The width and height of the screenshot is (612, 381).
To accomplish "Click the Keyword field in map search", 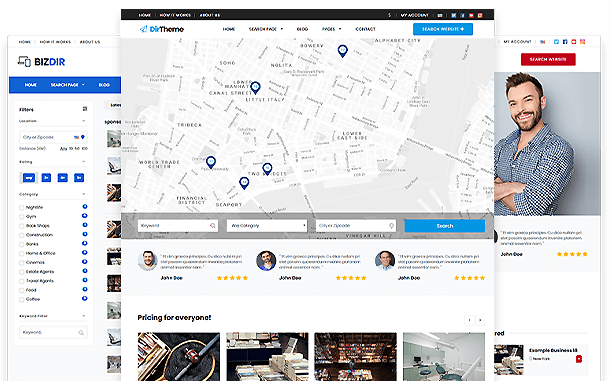I will 178,226.
